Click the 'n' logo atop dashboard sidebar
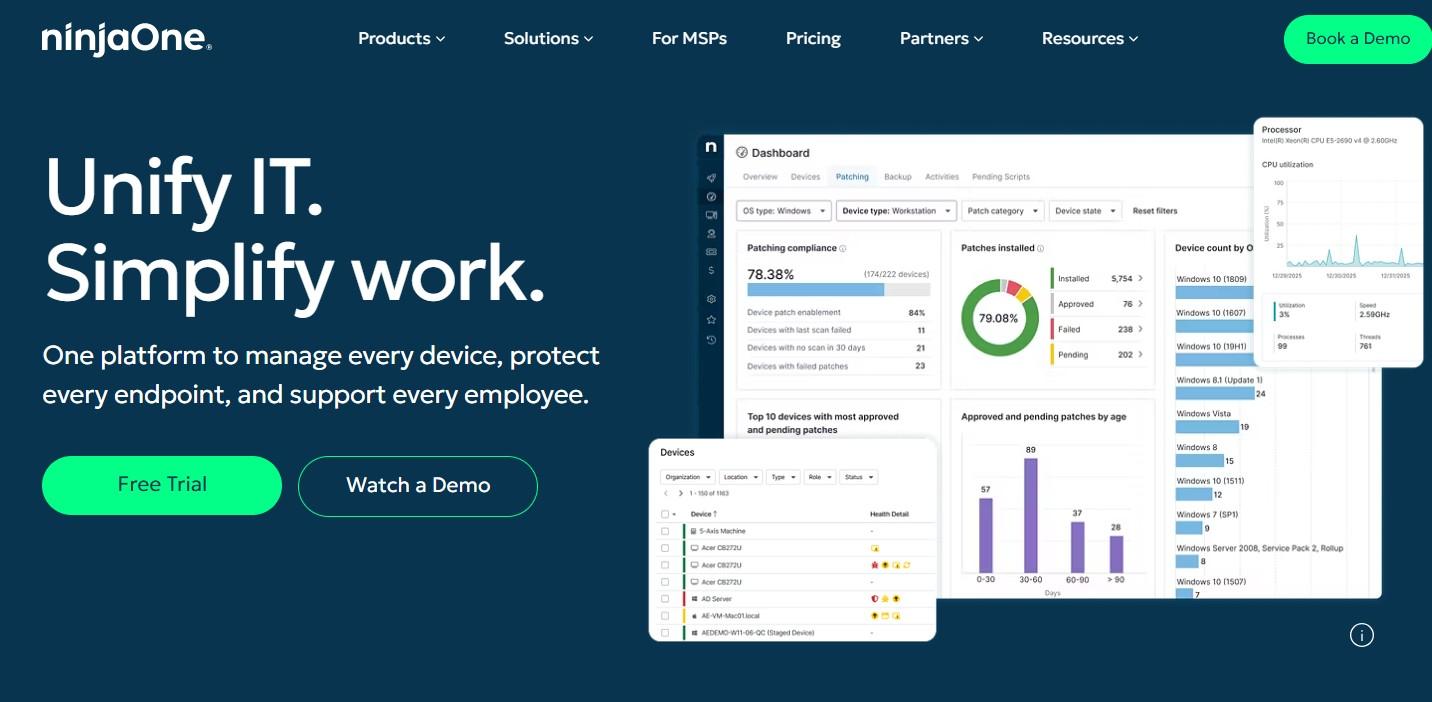The image size is (1432, 702). pyautogui.click(x=711, y=147)
